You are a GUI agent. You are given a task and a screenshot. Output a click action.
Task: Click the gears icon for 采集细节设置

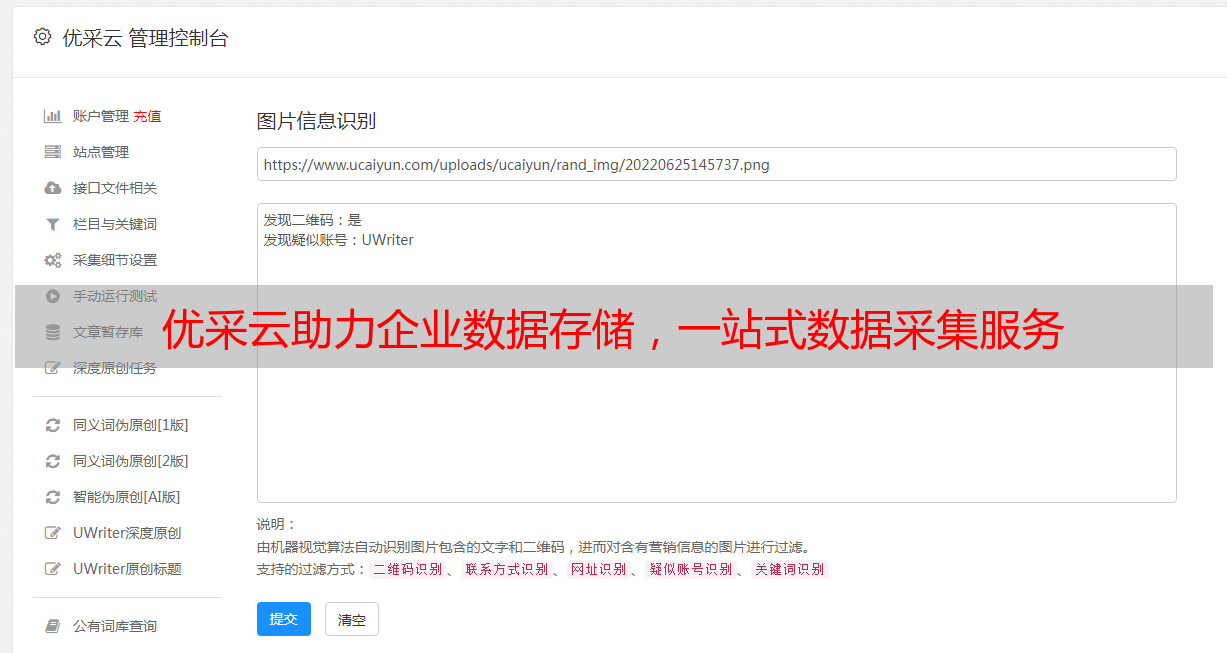point(53,260)
